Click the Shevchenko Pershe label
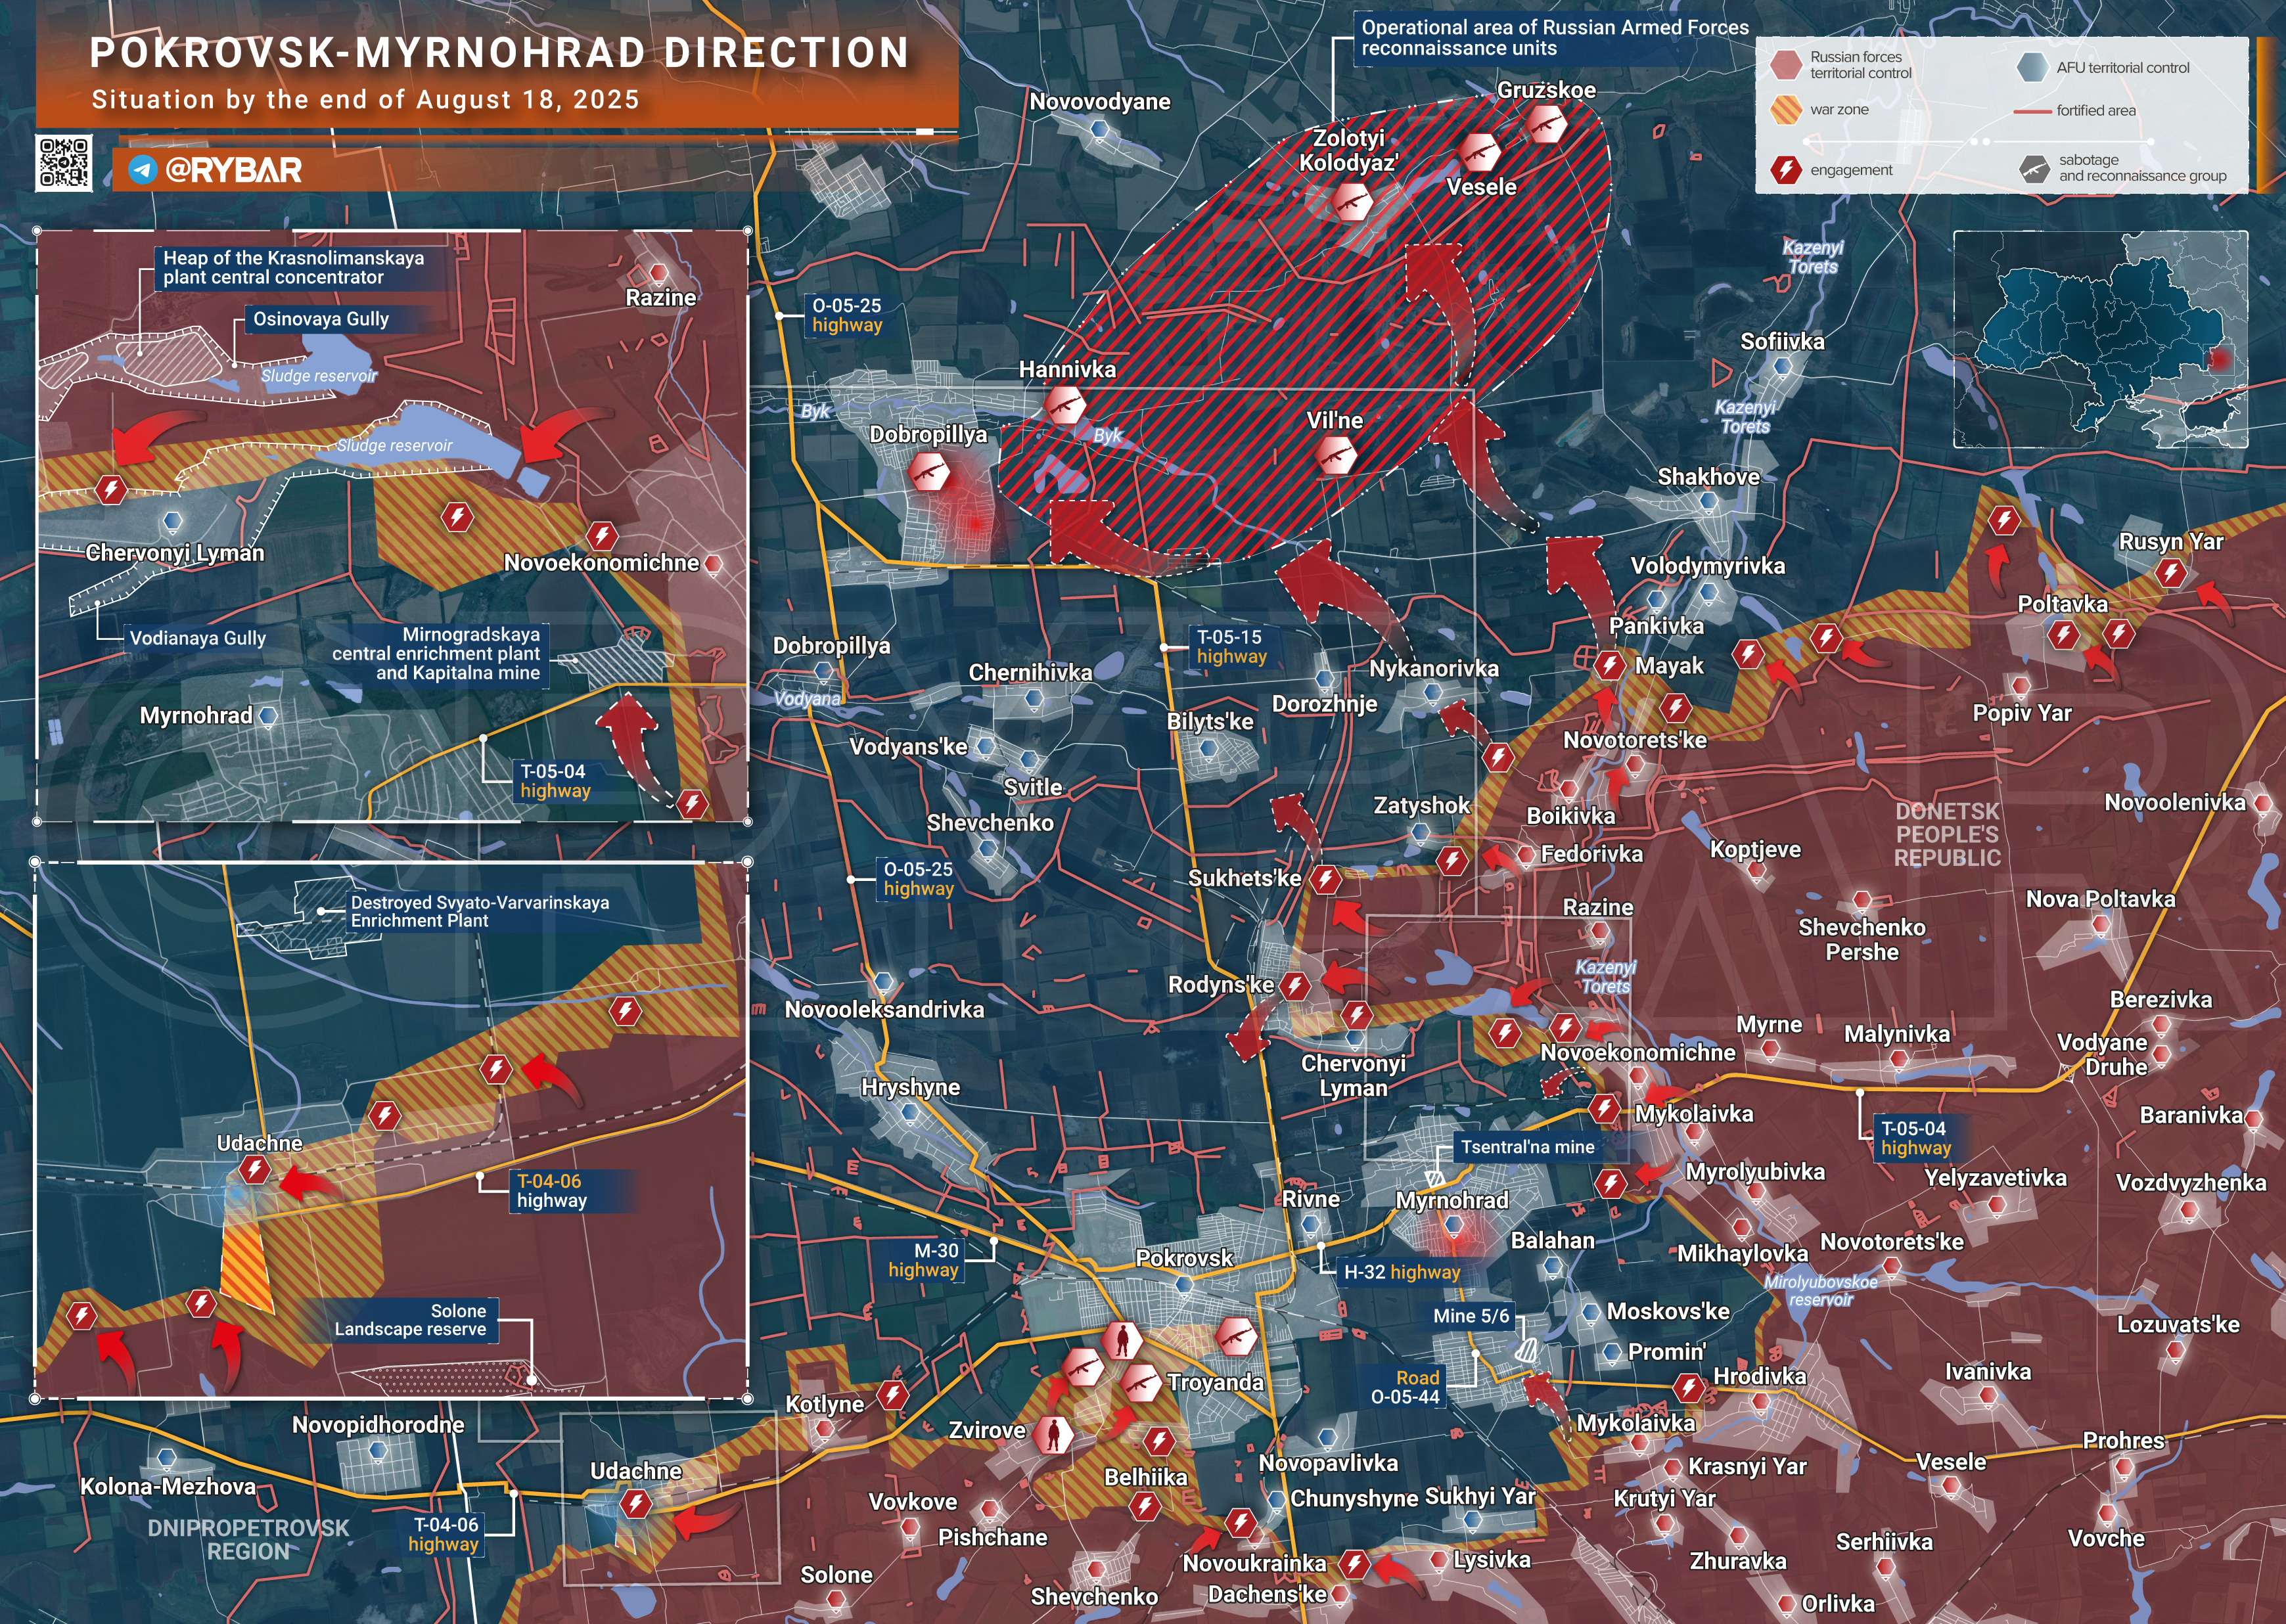This screenshot has width=2286, height=1624. click(1861, 940)
